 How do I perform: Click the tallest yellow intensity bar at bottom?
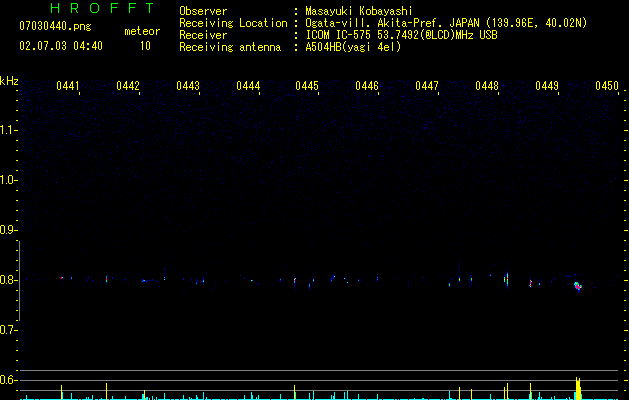click(578, 388)
